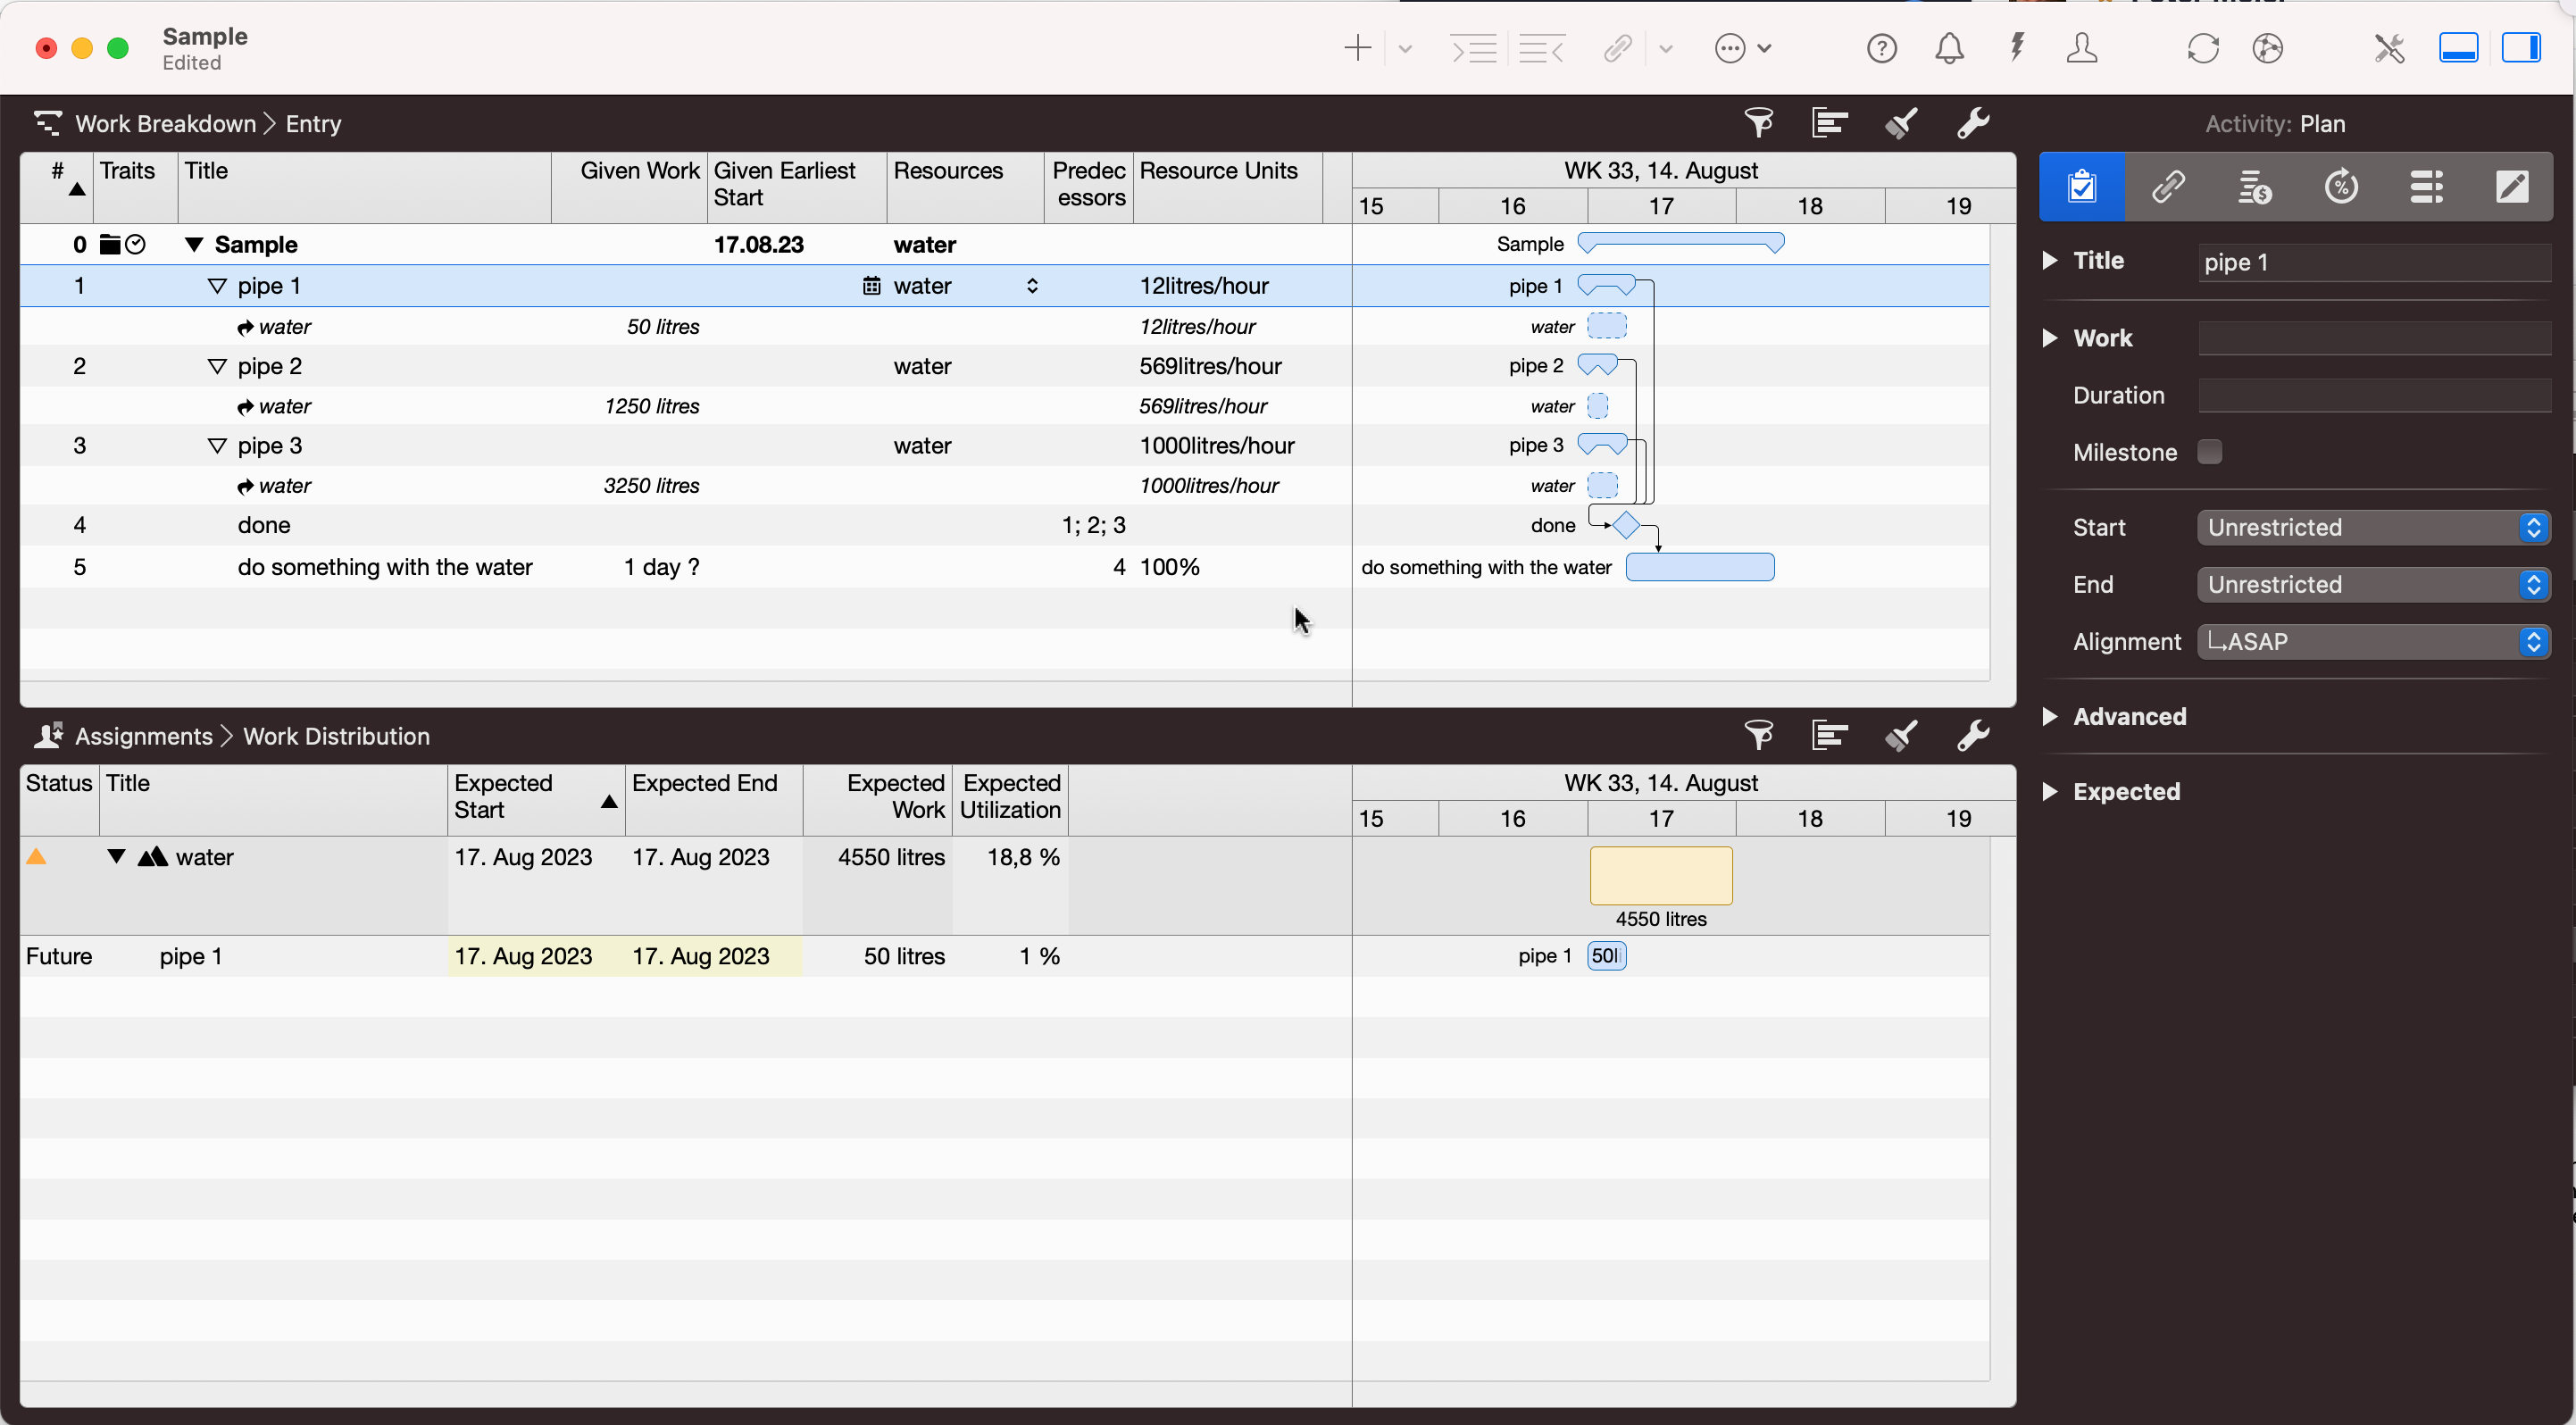Screen dimensions: 2576x1425
Task: Select the notes pencil inspector tab
Action: coord(2511,186)
